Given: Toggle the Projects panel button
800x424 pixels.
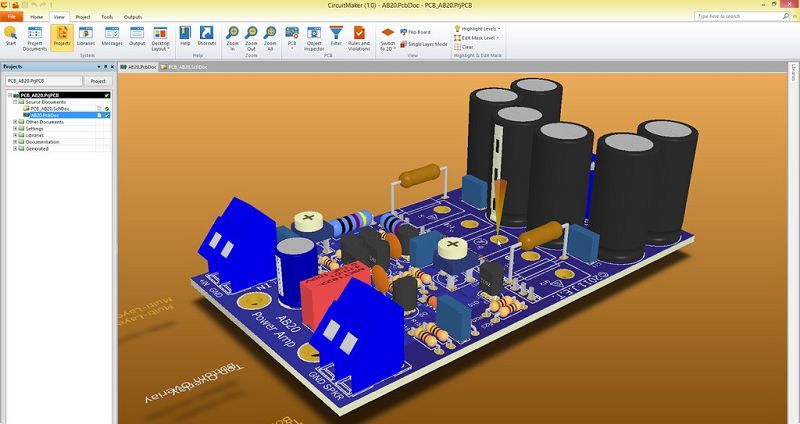Looking at the screenshot, I should (x=62, y=36).
